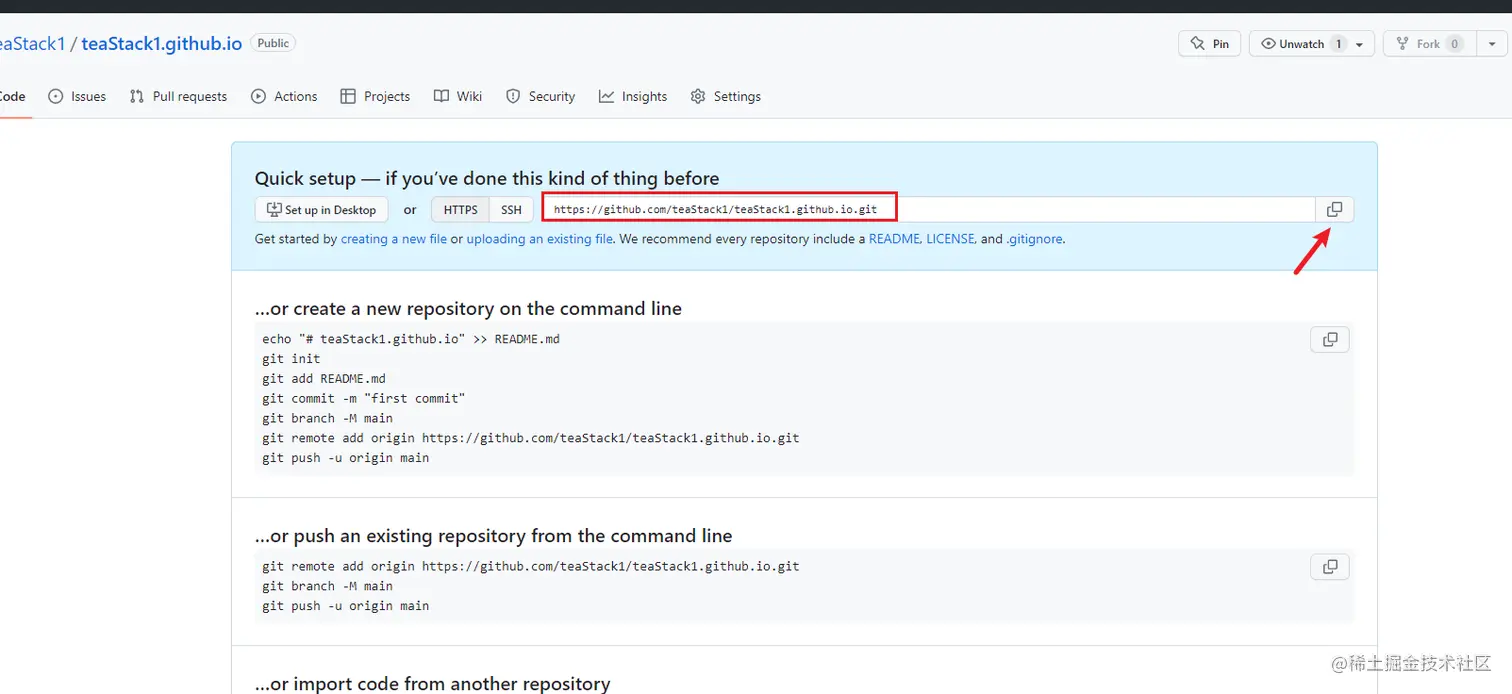Image resolution: width=1512 pixels, height=694 pixels.
Task: Click the fork icon in Fork button
Action: [x=1402, y=44]
